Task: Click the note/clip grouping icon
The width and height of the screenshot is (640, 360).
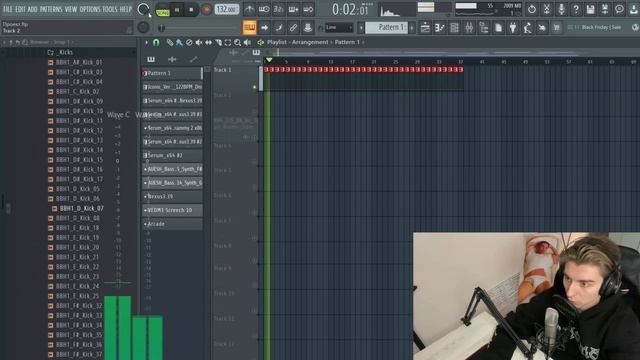Action: [279, 28]
